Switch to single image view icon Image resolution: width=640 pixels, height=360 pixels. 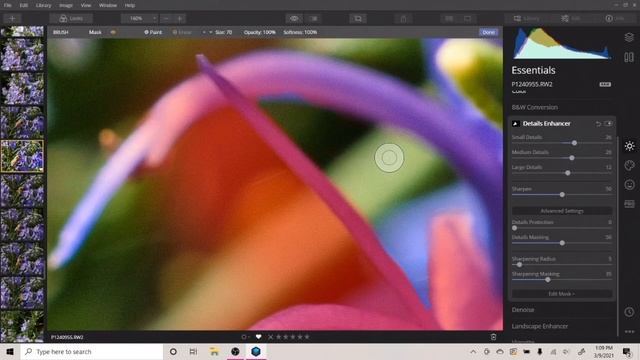[x=468, y=18]
